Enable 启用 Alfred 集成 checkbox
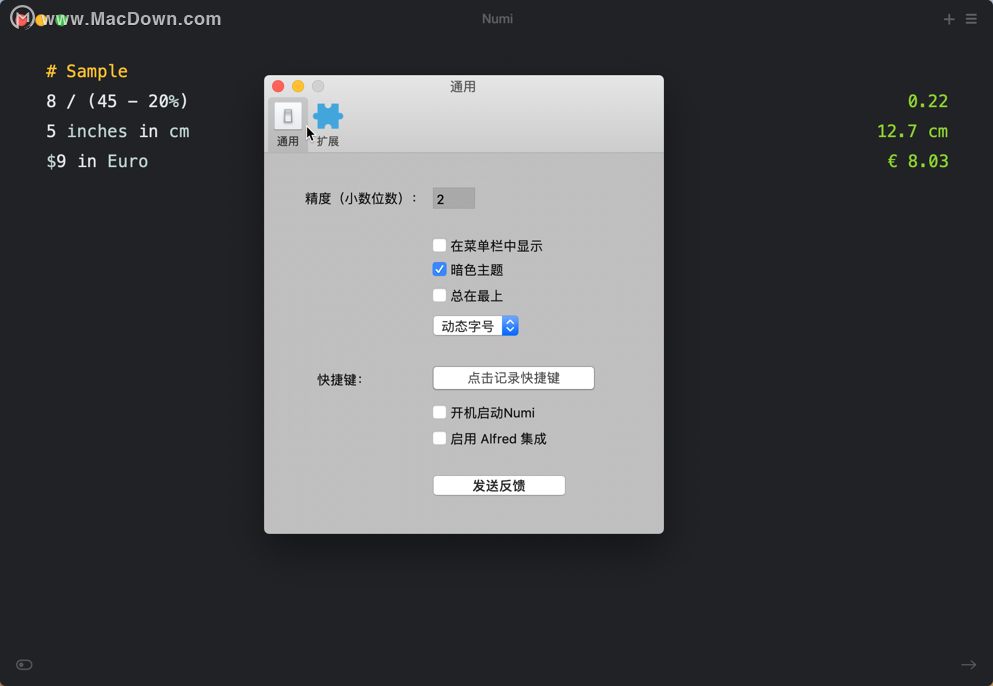The image size is (993, 686). click(439, 438)
